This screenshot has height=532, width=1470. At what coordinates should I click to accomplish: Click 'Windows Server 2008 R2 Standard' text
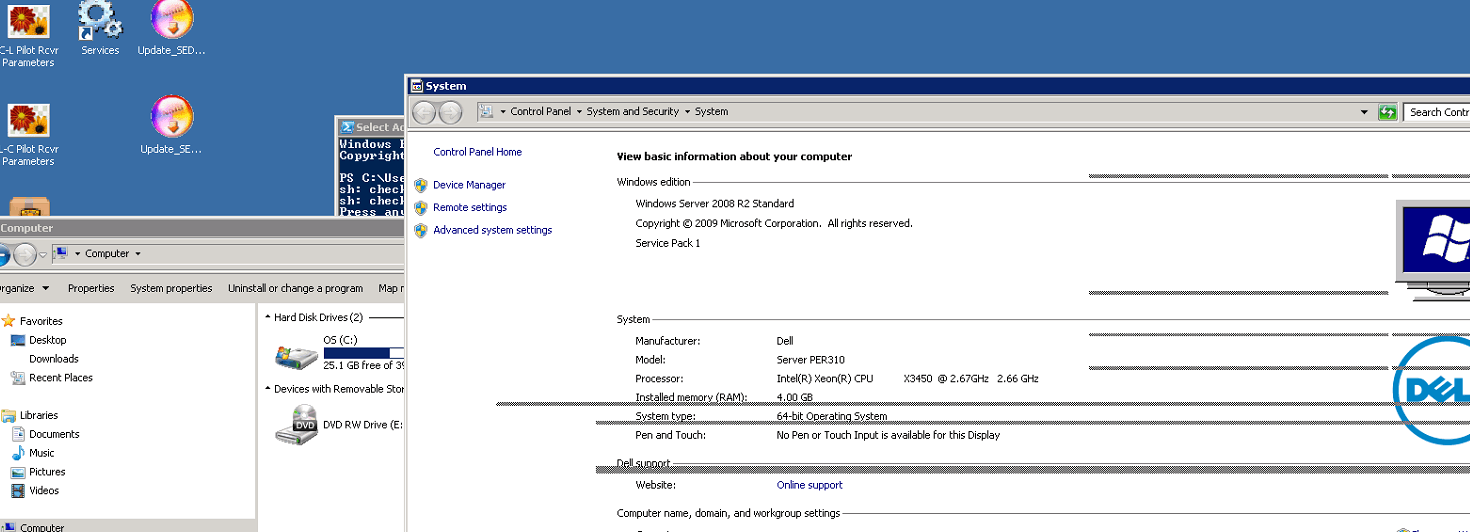pos(715,204)
